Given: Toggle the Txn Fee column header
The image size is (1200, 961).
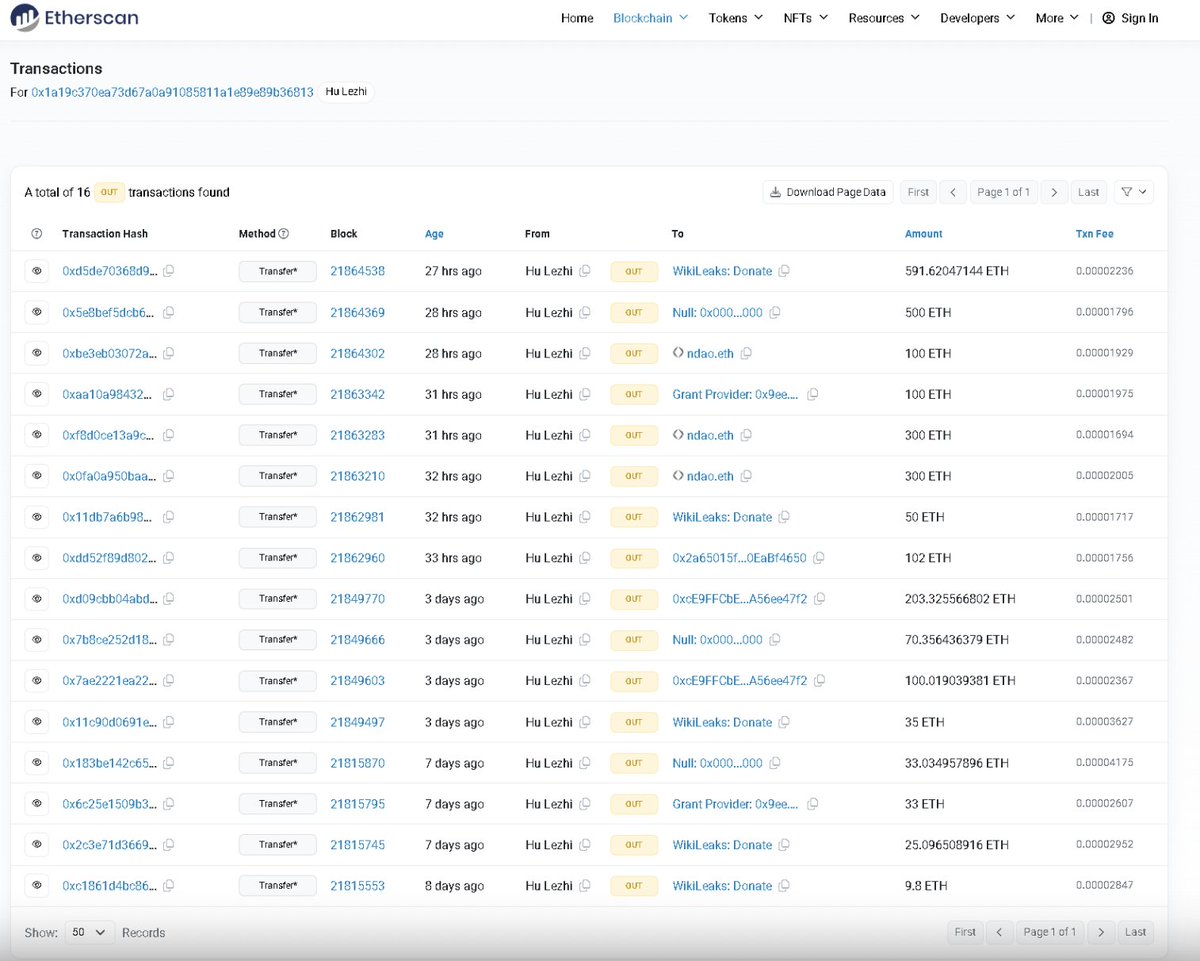Looking at the screenshot, I should (1094, 234).
